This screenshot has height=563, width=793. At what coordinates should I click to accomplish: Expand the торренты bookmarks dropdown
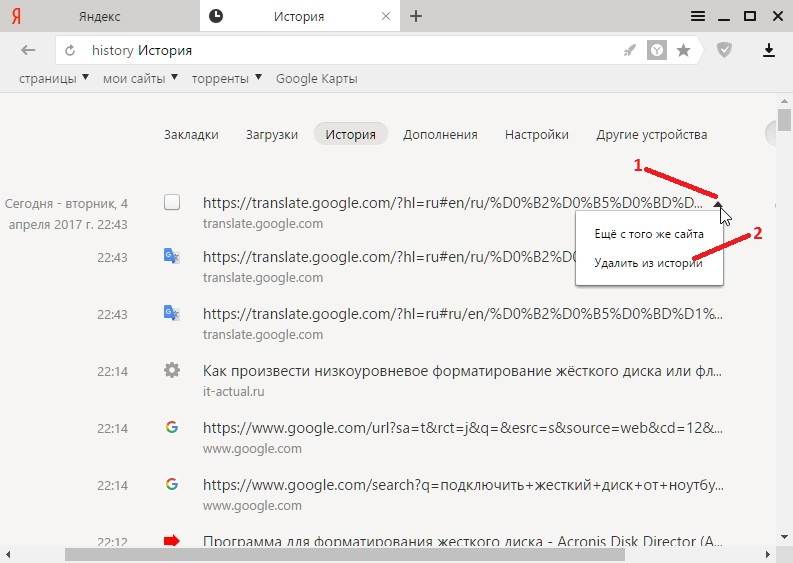pyautogui.click(x=227, y=78)
